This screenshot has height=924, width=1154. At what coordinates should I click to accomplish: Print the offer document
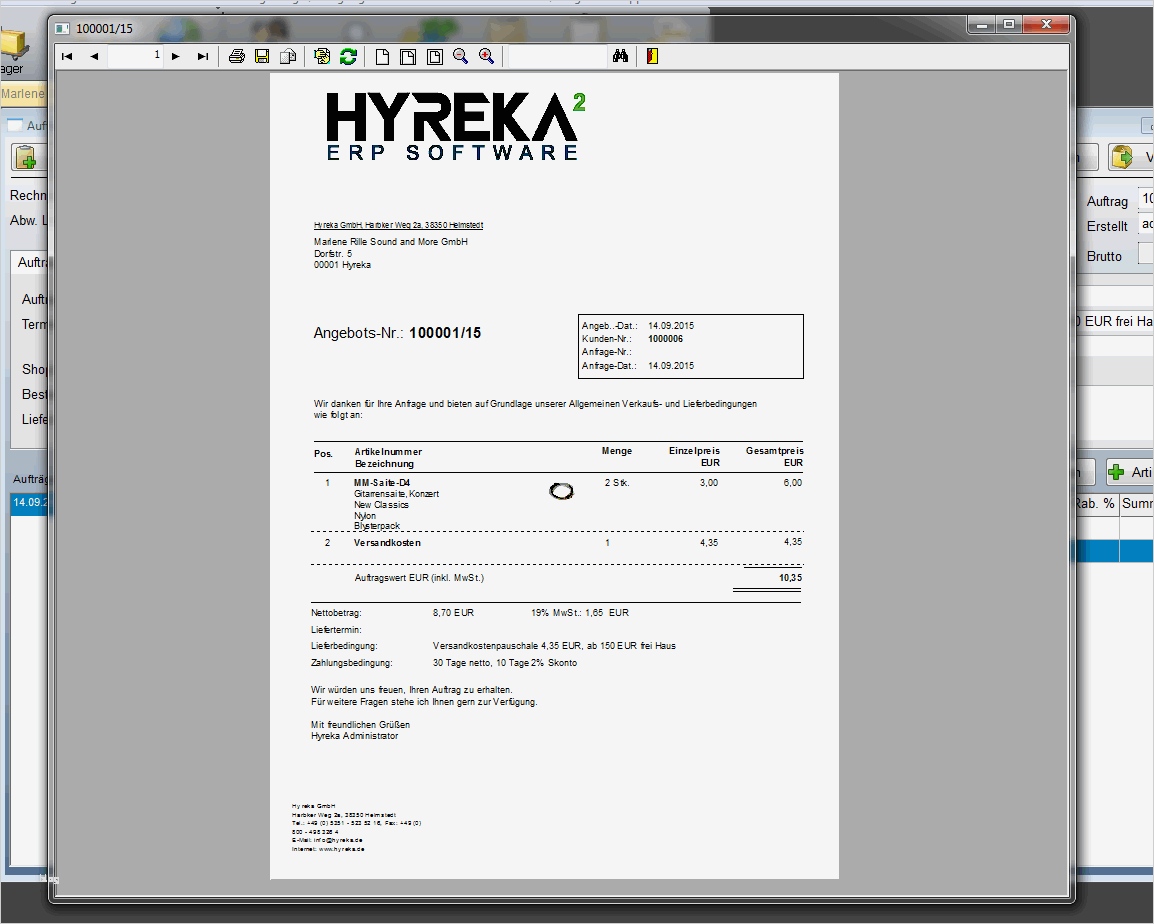(x=236, y=57)
